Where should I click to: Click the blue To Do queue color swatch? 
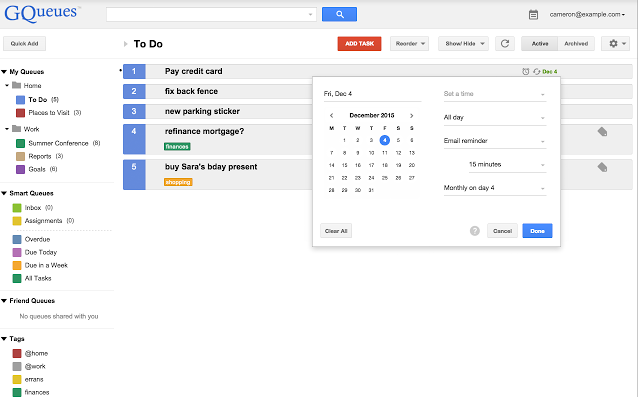click(x=20, y=100)
